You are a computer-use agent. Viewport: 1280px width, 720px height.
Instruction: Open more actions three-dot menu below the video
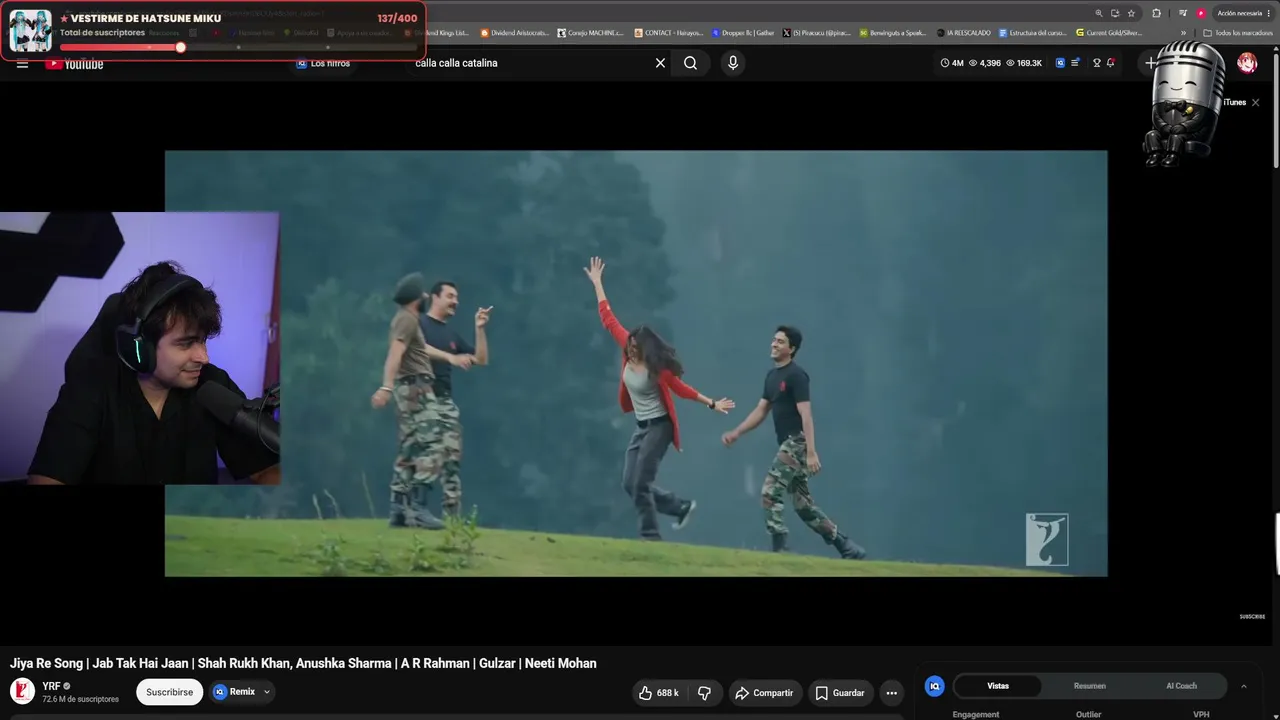tap(891, 693)
